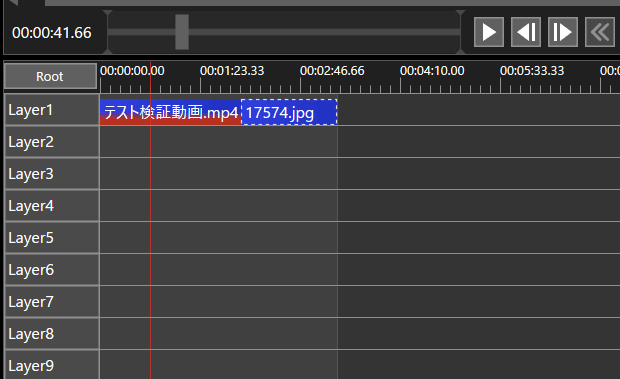Toggle the Layer1 header
Screen dimensions: 620x379
point(51,110)
